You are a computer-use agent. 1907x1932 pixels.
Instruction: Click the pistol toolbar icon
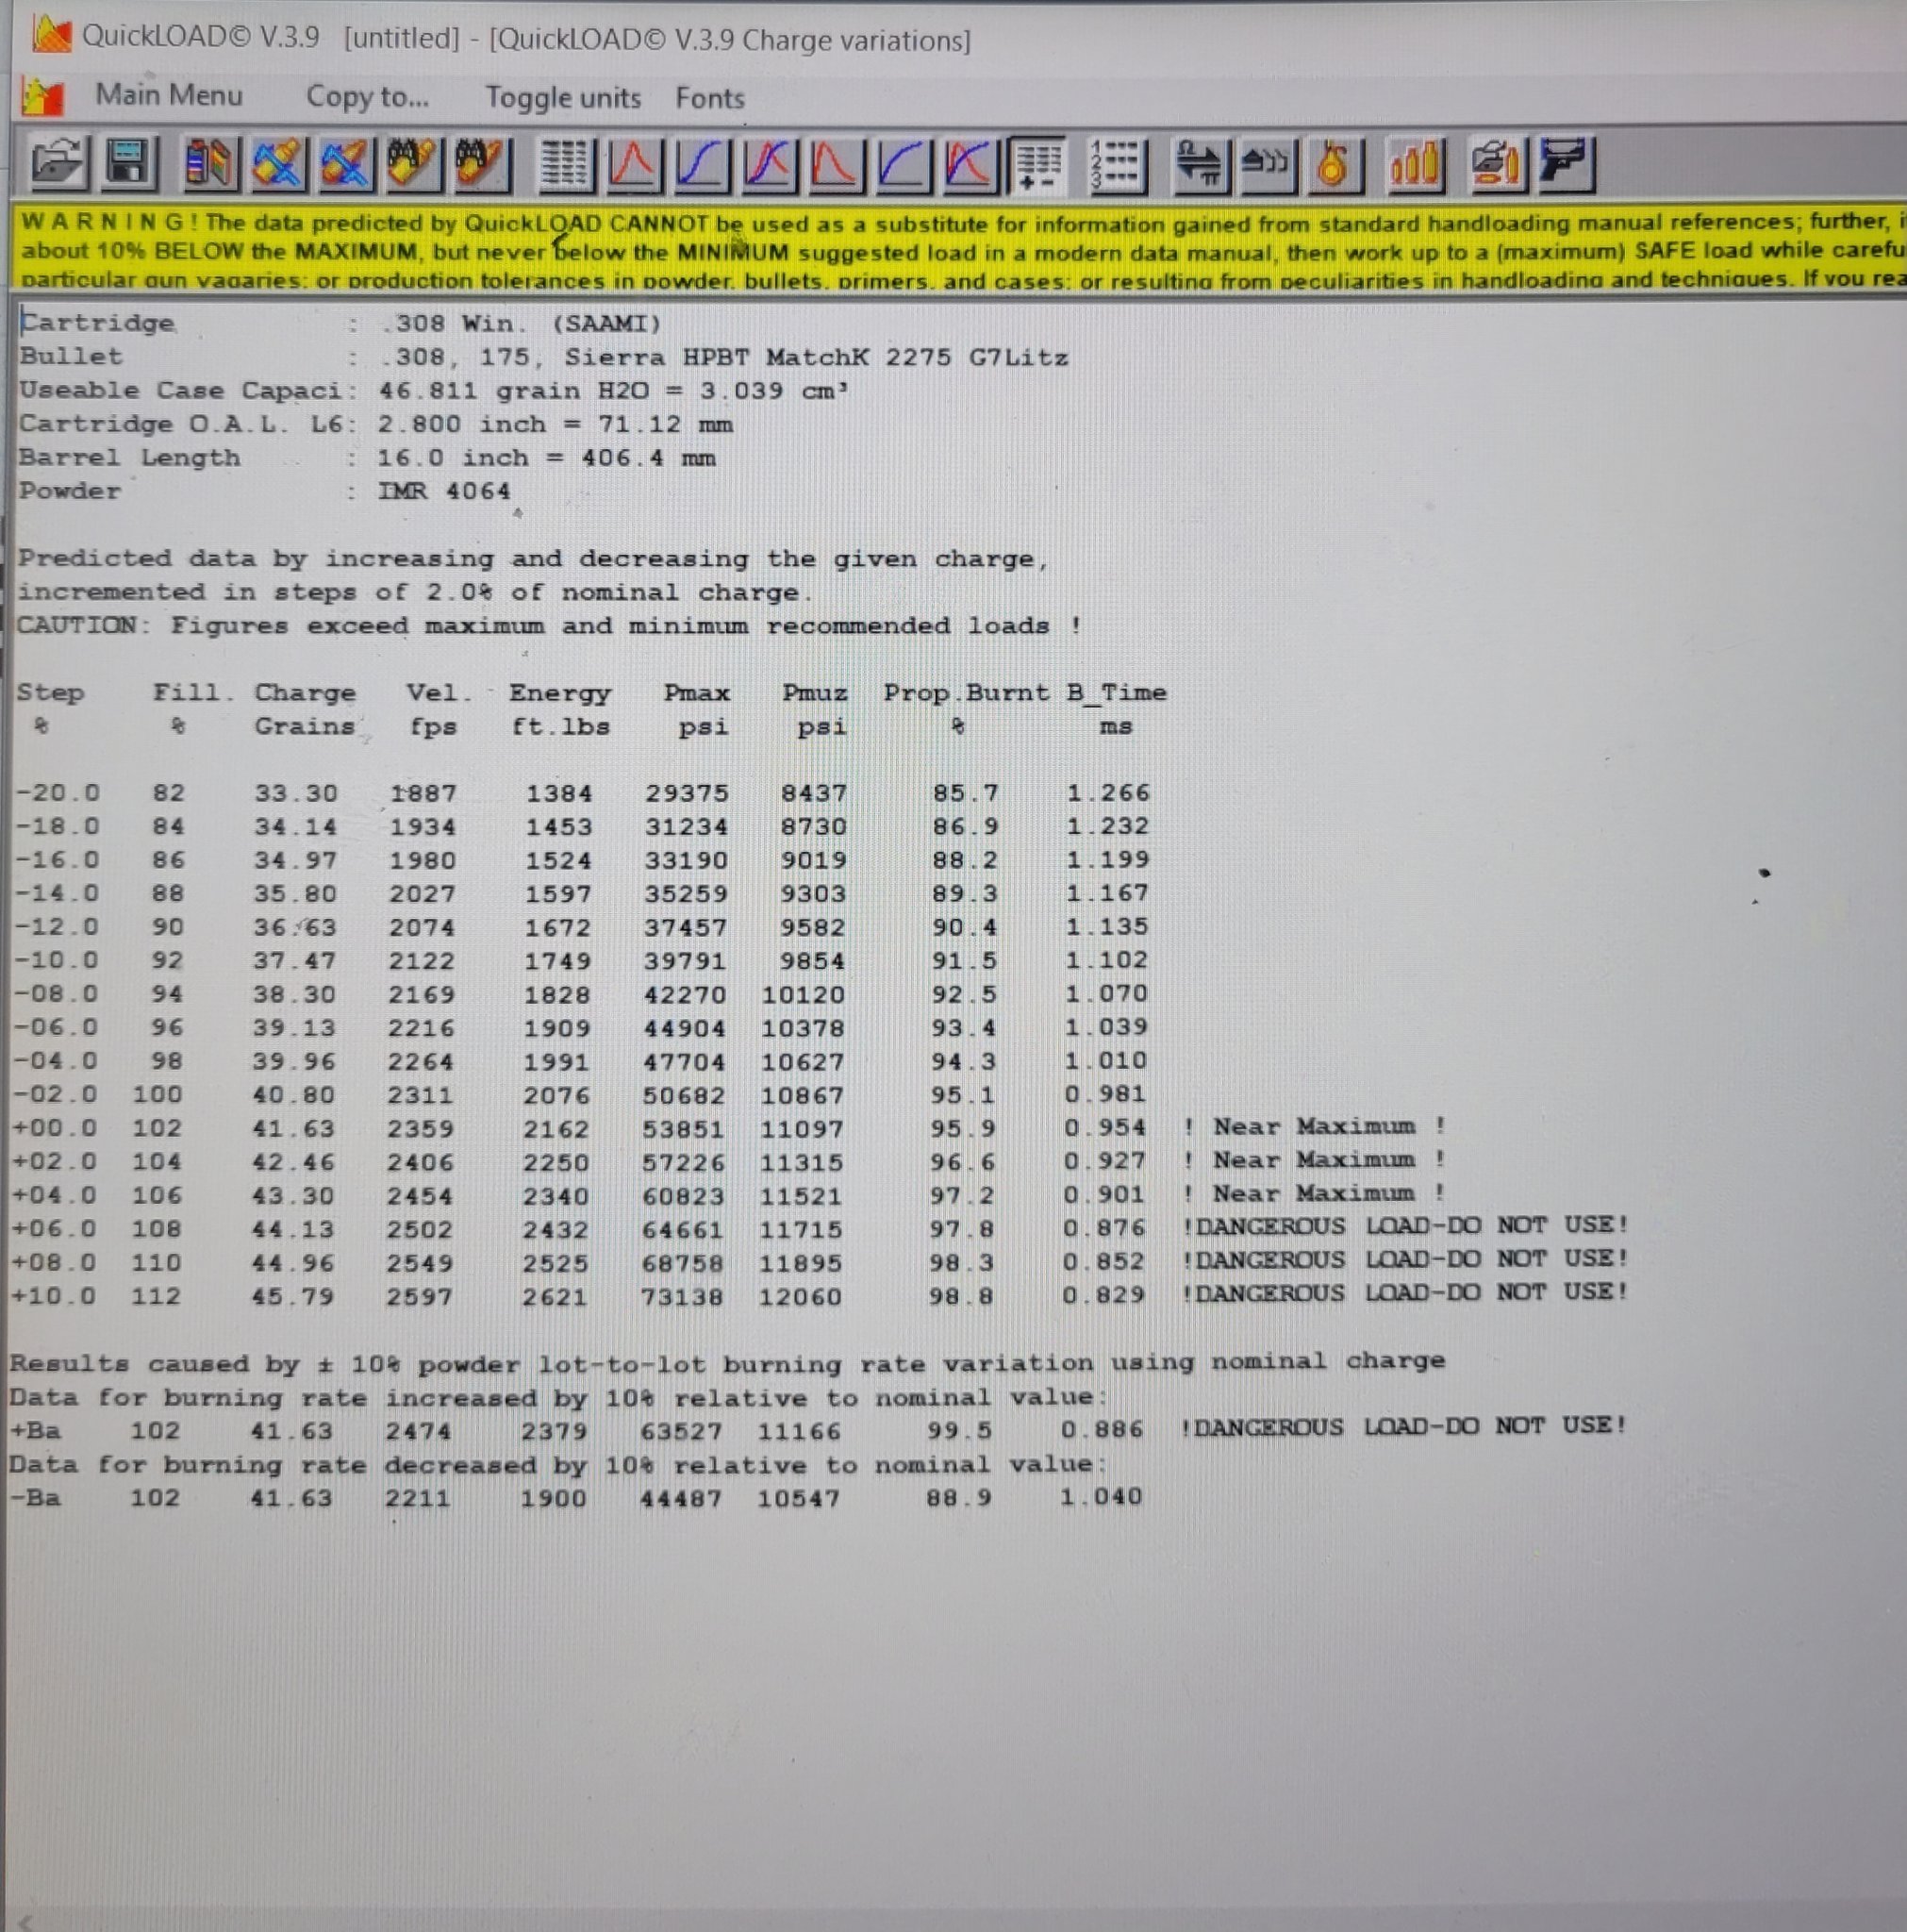tap(1565, 165)
